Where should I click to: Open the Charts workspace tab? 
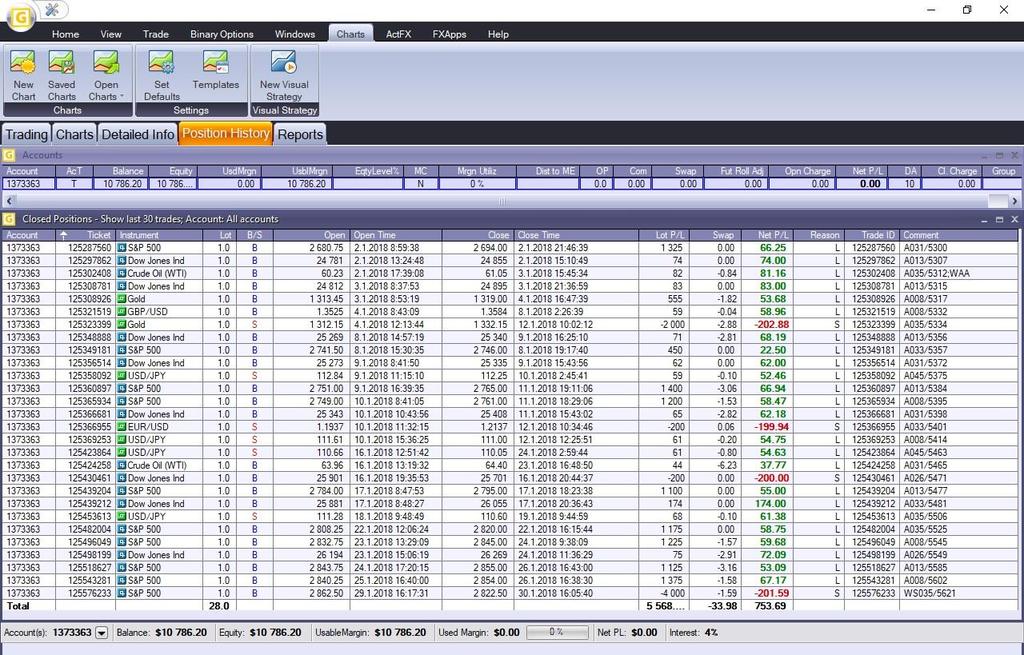pos(74,135)
